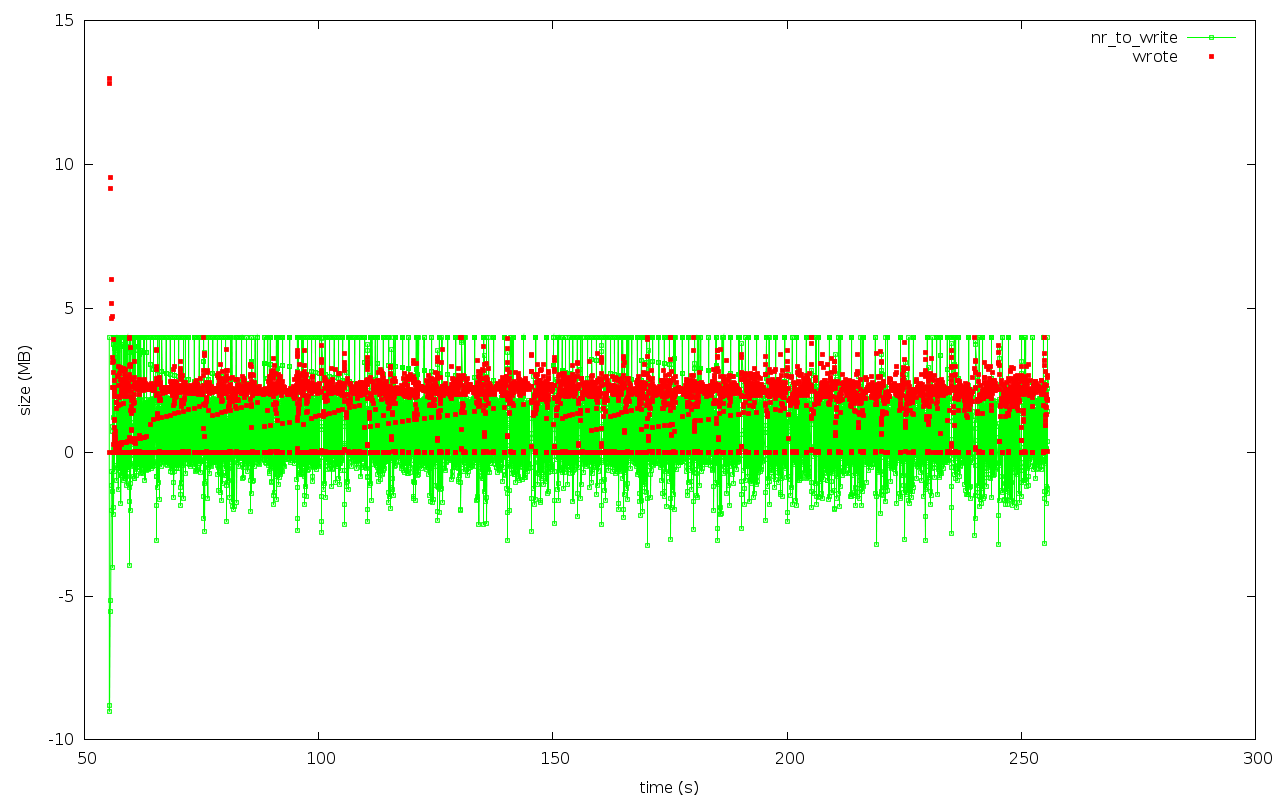
Task: Click the 150 tick on time axis
Action: coord(553,759)
